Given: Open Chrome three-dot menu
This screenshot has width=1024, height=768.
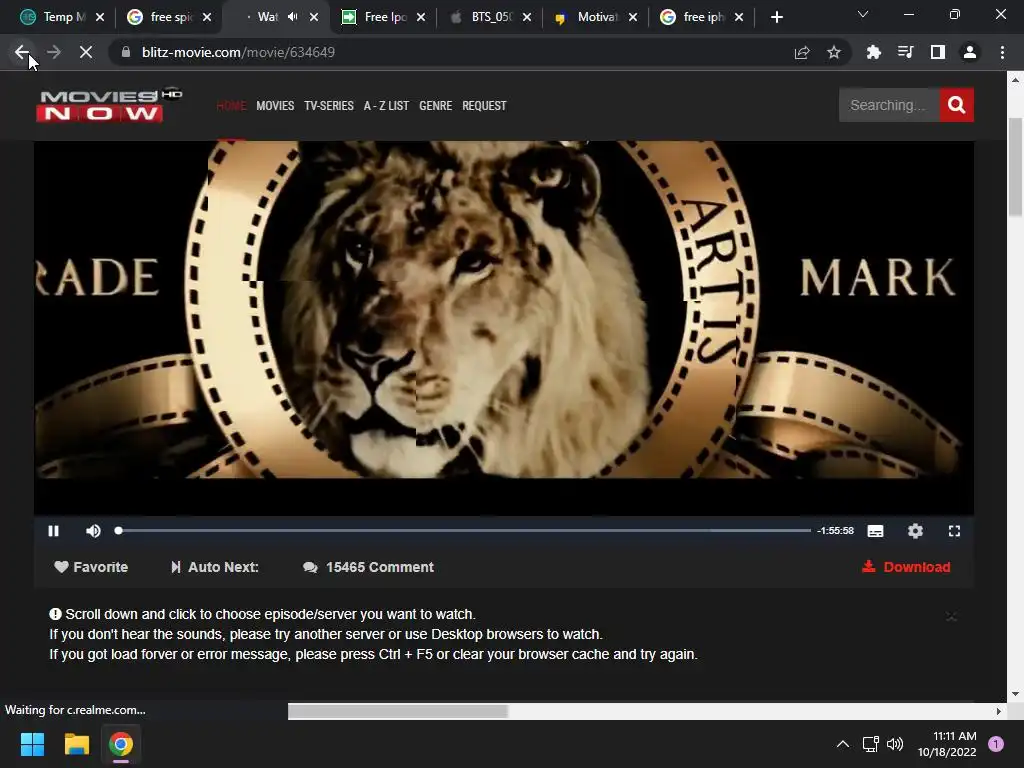Looking at the screenshot, I should pos(1002,52).
